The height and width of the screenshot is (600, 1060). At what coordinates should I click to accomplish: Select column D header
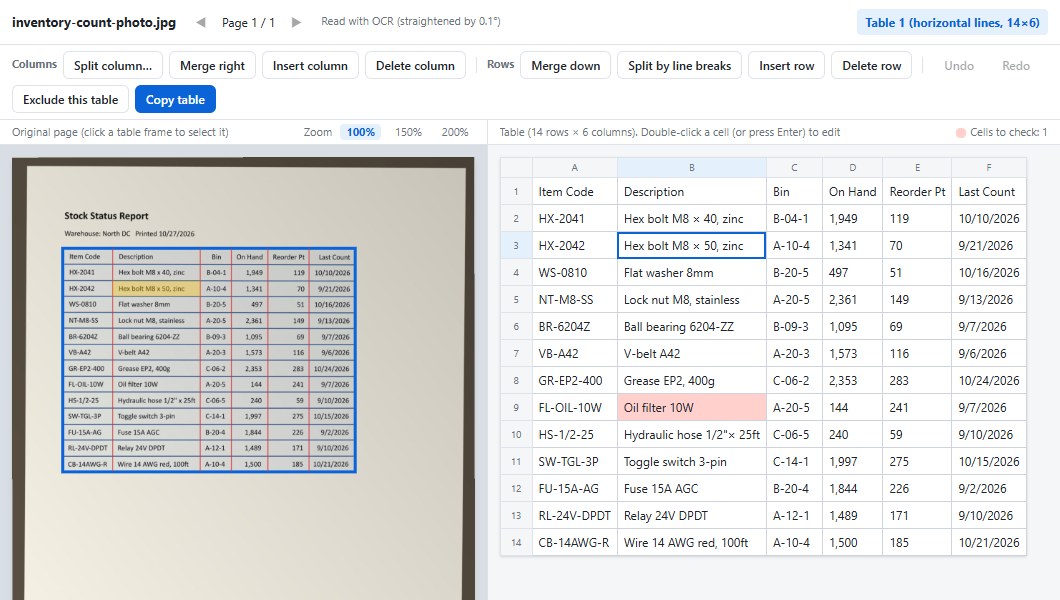852,168
